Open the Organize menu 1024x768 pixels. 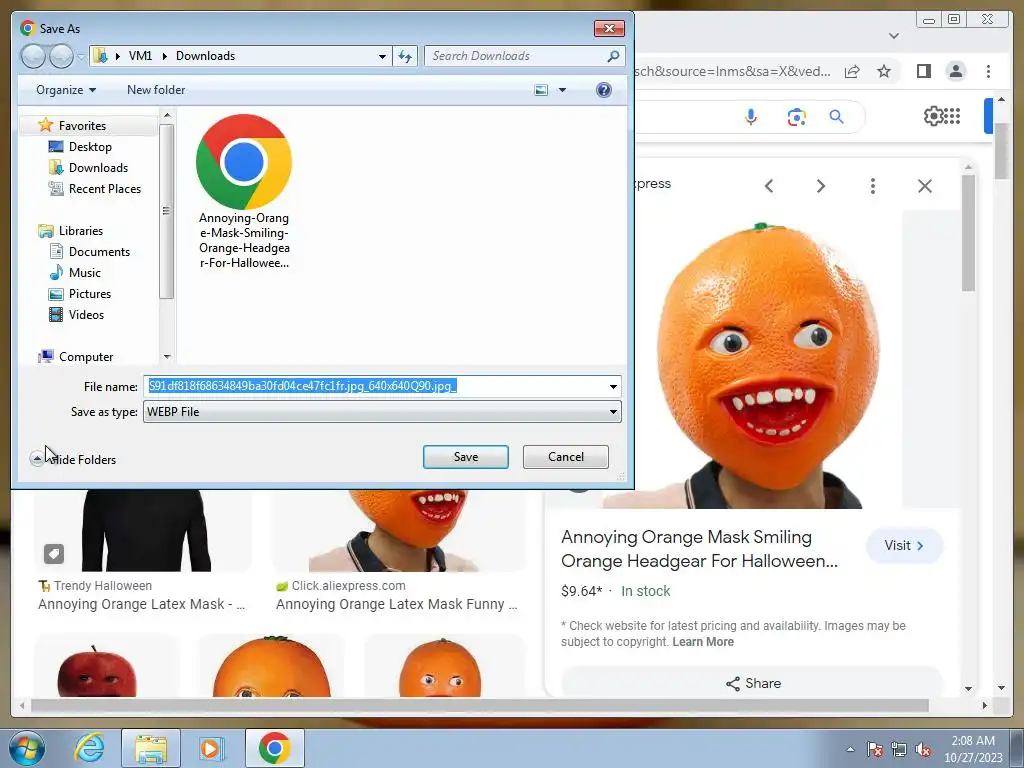(66, 90)
